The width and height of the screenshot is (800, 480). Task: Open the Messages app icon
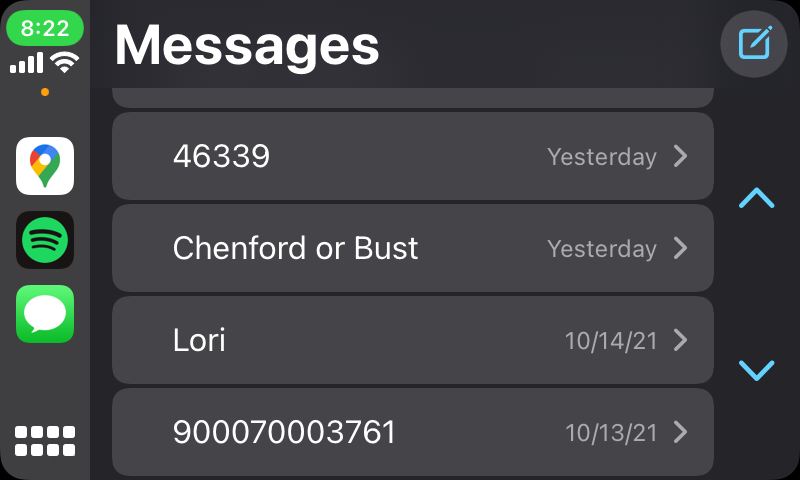(45, 314)
